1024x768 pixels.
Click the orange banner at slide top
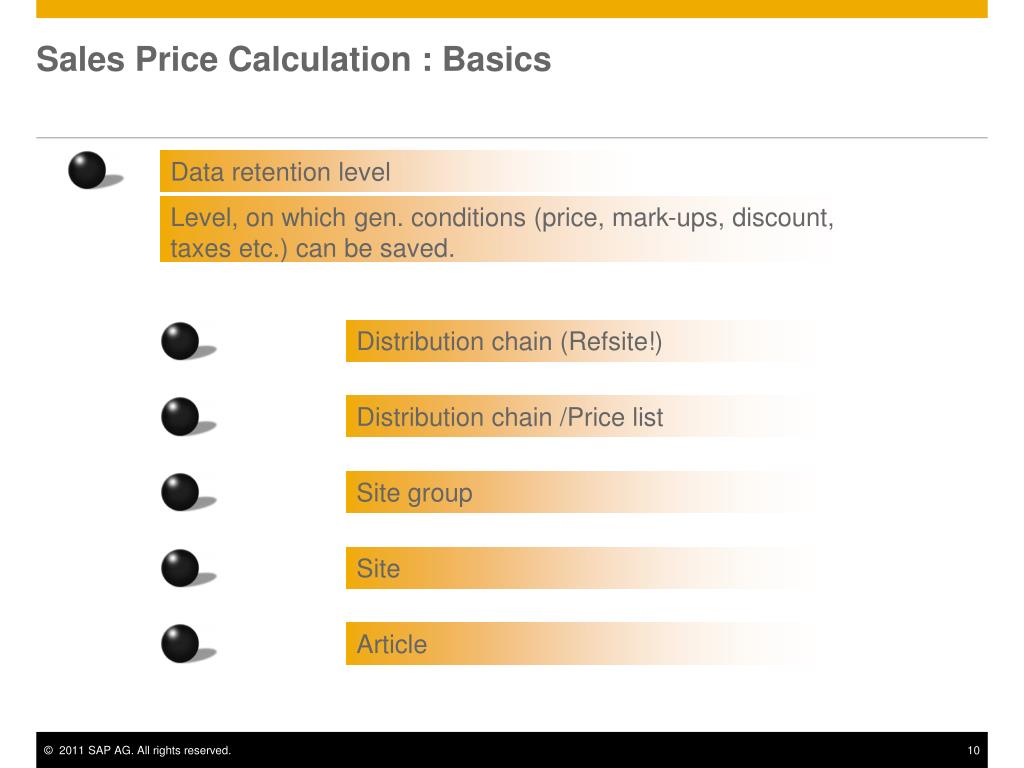pos(512,9)
